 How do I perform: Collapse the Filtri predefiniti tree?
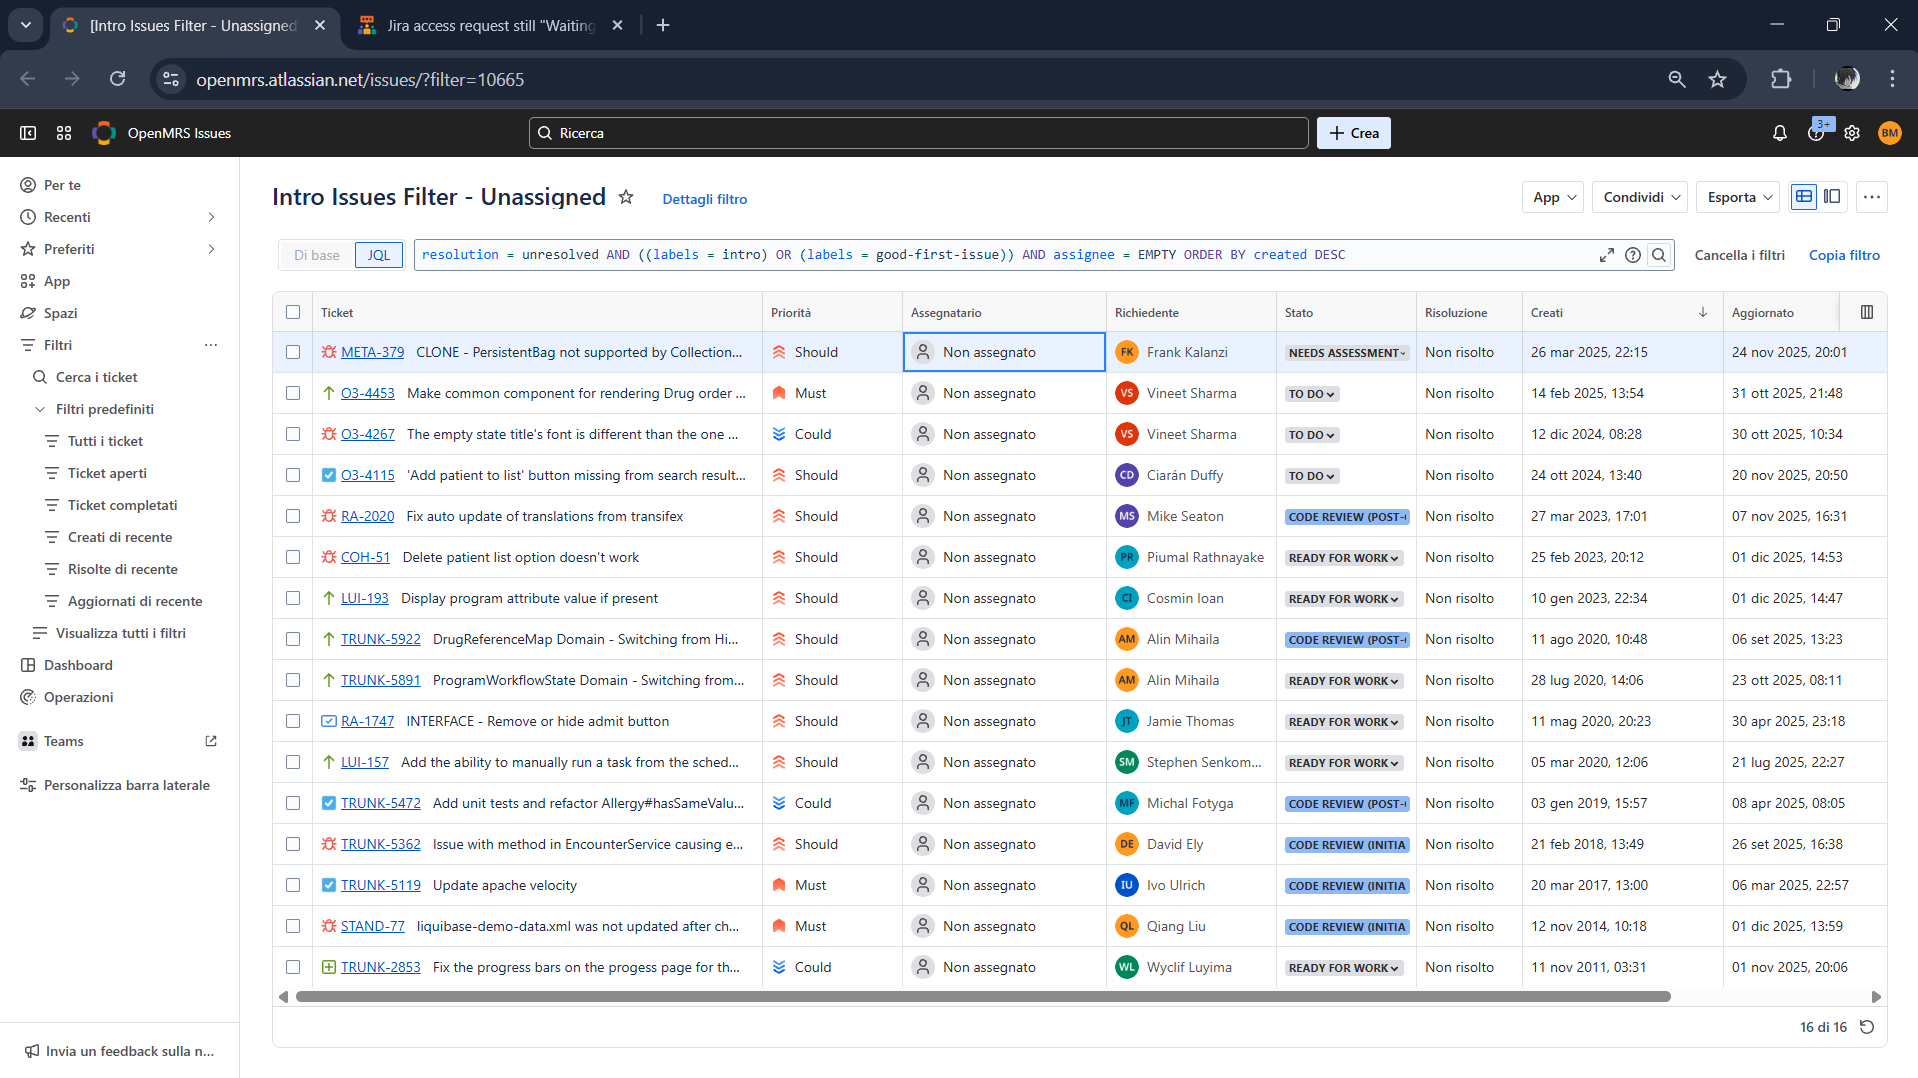[x=40, y=409]
